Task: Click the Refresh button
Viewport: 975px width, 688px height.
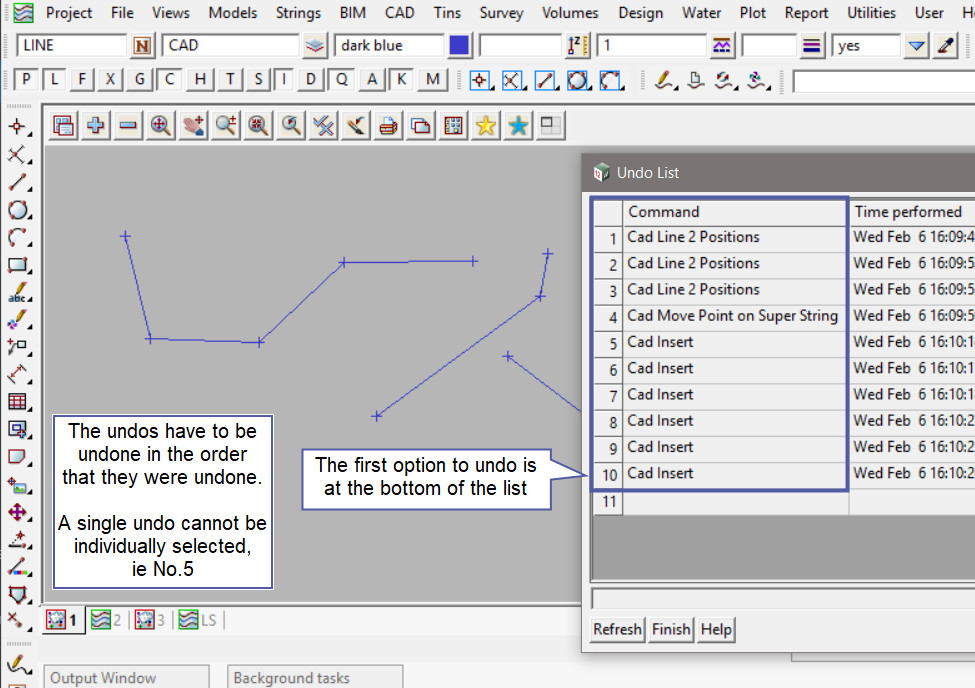Action: point(617,630)
